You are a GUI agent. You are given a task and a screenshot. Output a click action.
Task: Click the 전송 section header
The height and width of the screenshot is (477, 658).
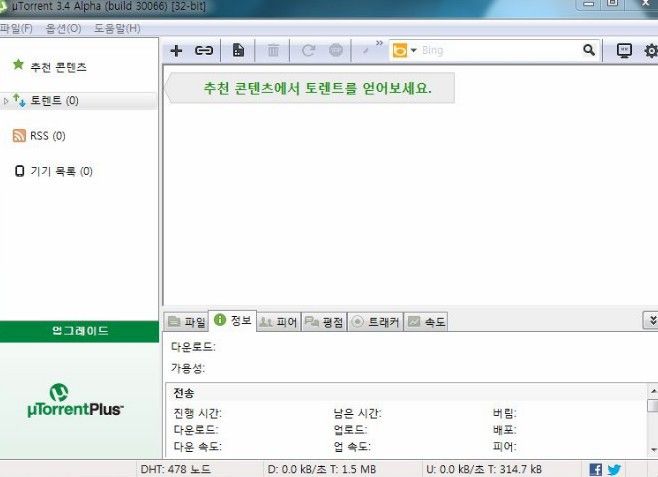pos(184,393)
